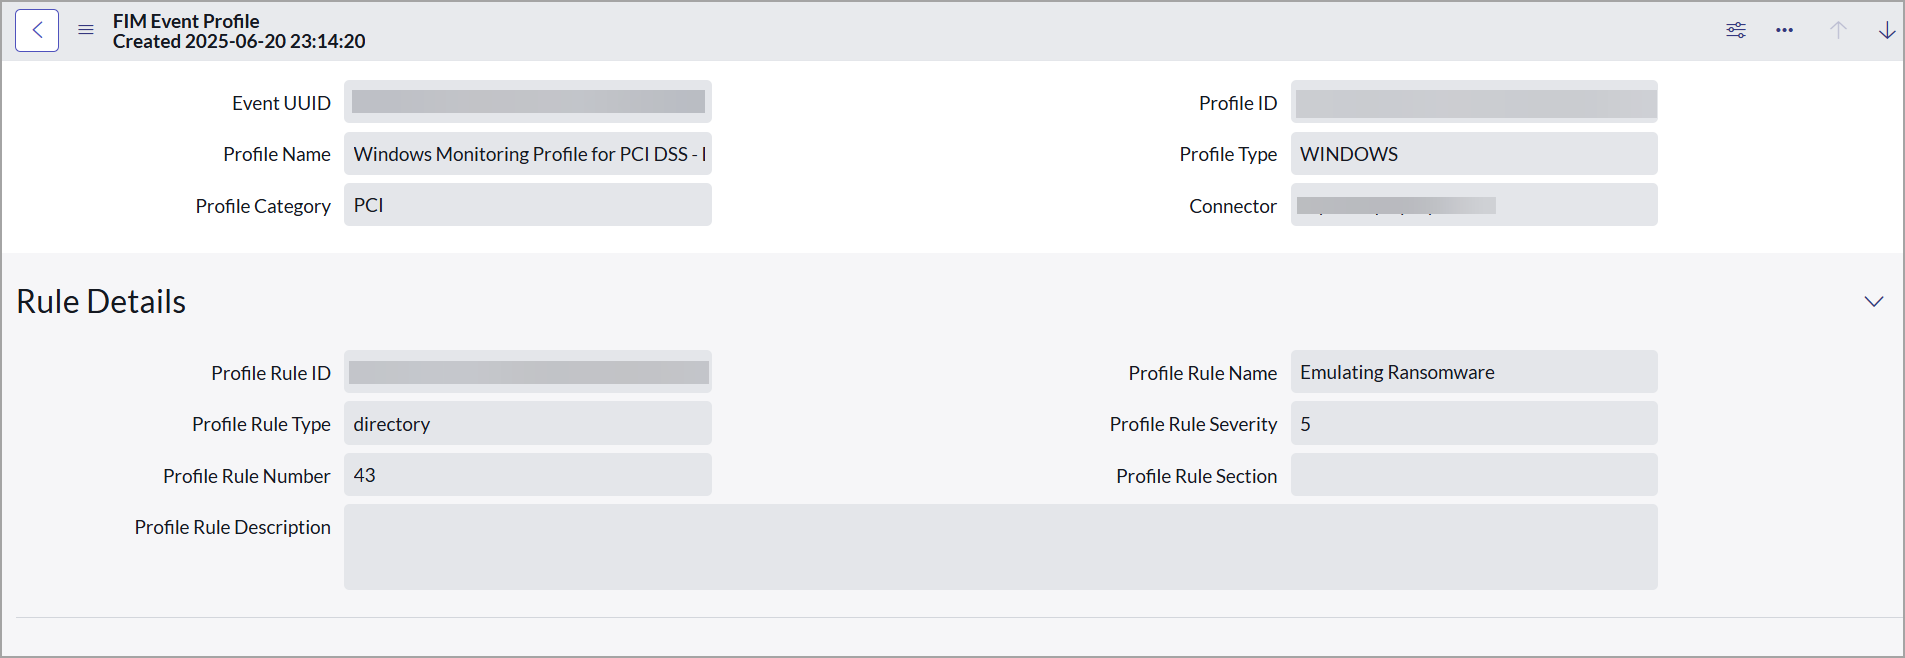
Task: Click the Profile Rule Number field
Action: (x=527, y=475)
